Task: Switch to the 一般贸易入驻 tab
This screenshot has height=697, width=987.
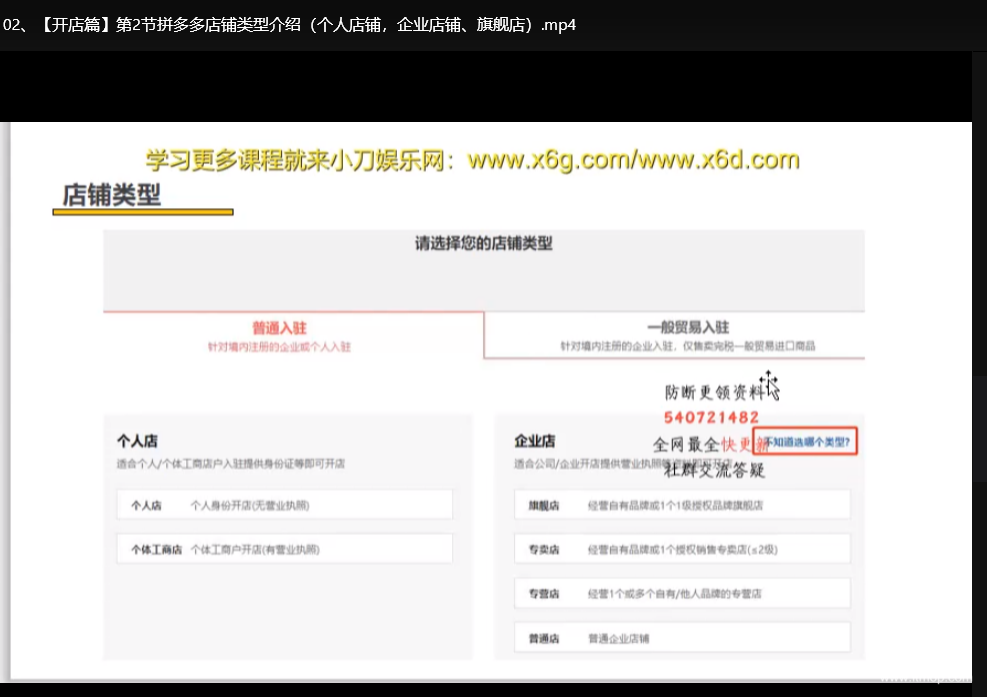Action: tap(674, 336)
